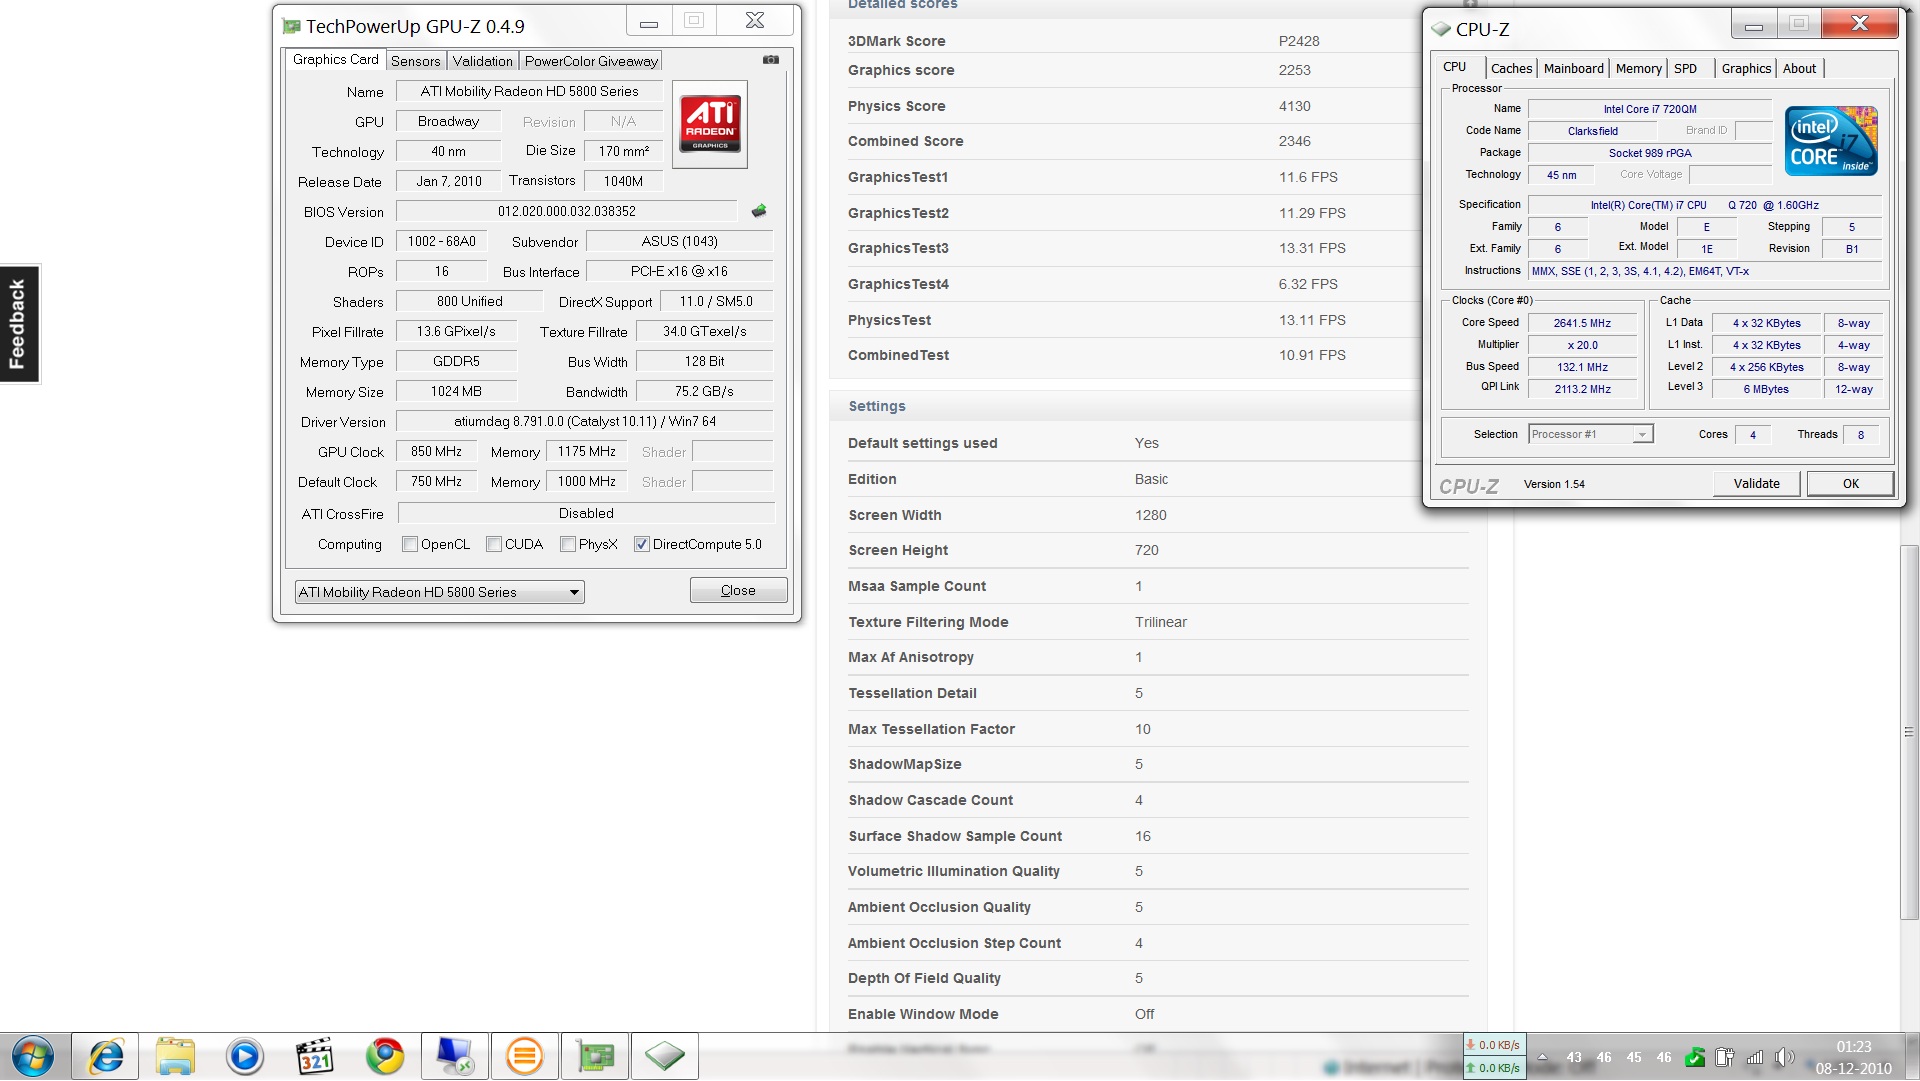Open Internet Explorer from the taskbar
The height and width of the screenshot is (1081, 1920).
(105, 1056)
